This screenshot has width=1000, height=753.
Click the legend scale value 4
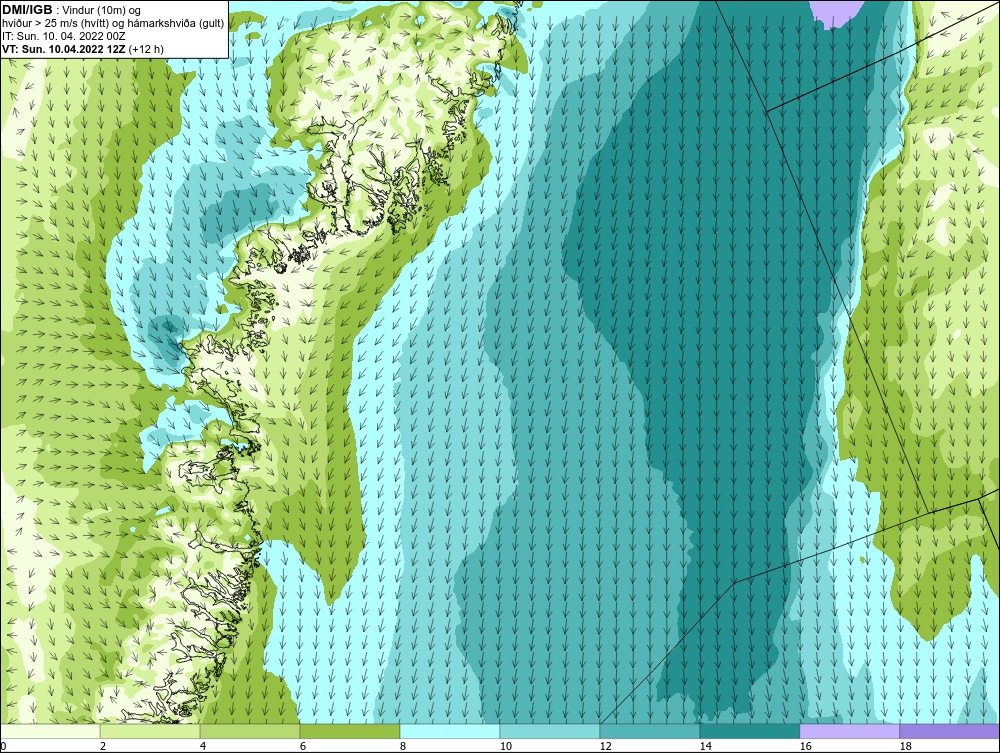tap(203, 746)
